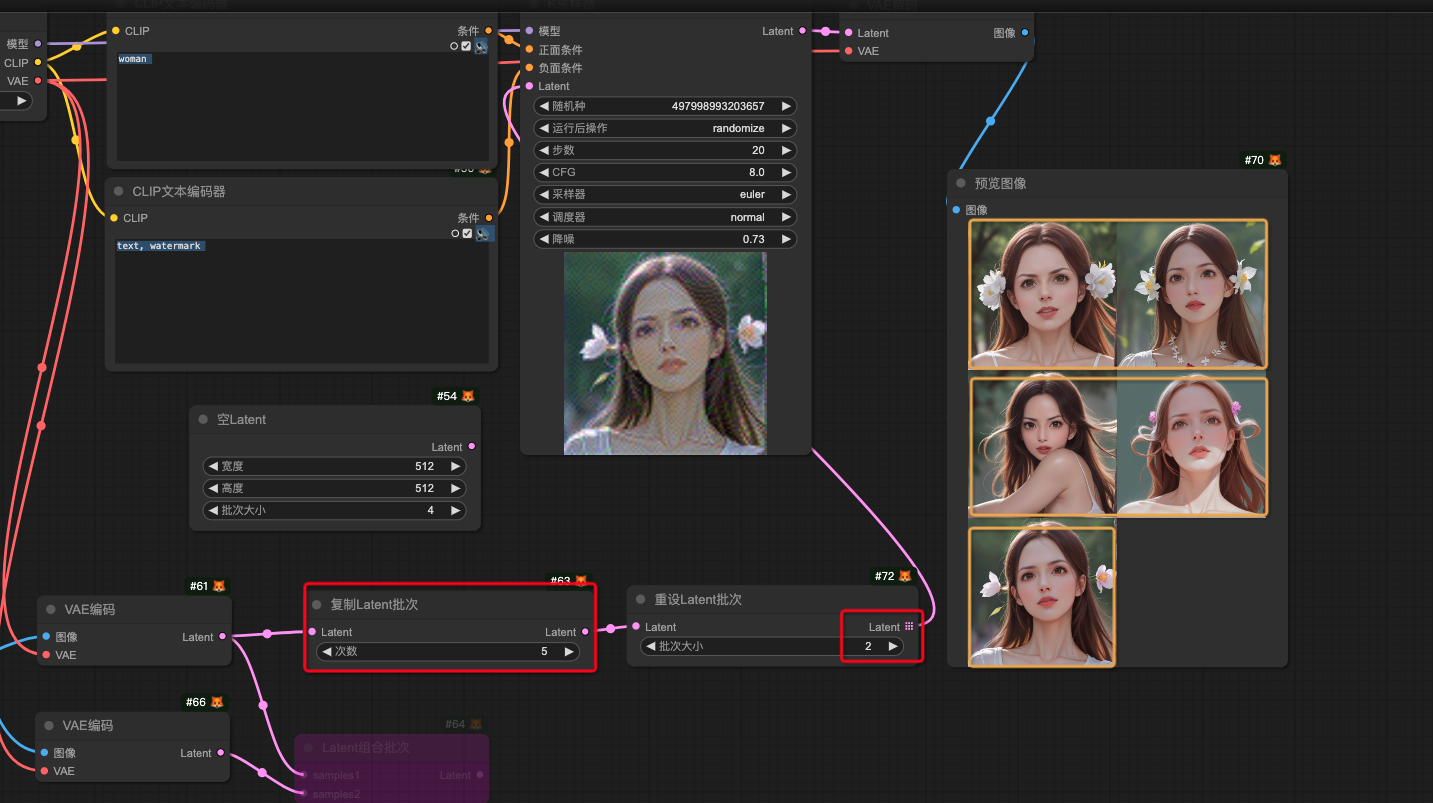Click the #66 fox badge above VAE编码
This screenshot has height=803, width=1433.
tap(205, 702)
